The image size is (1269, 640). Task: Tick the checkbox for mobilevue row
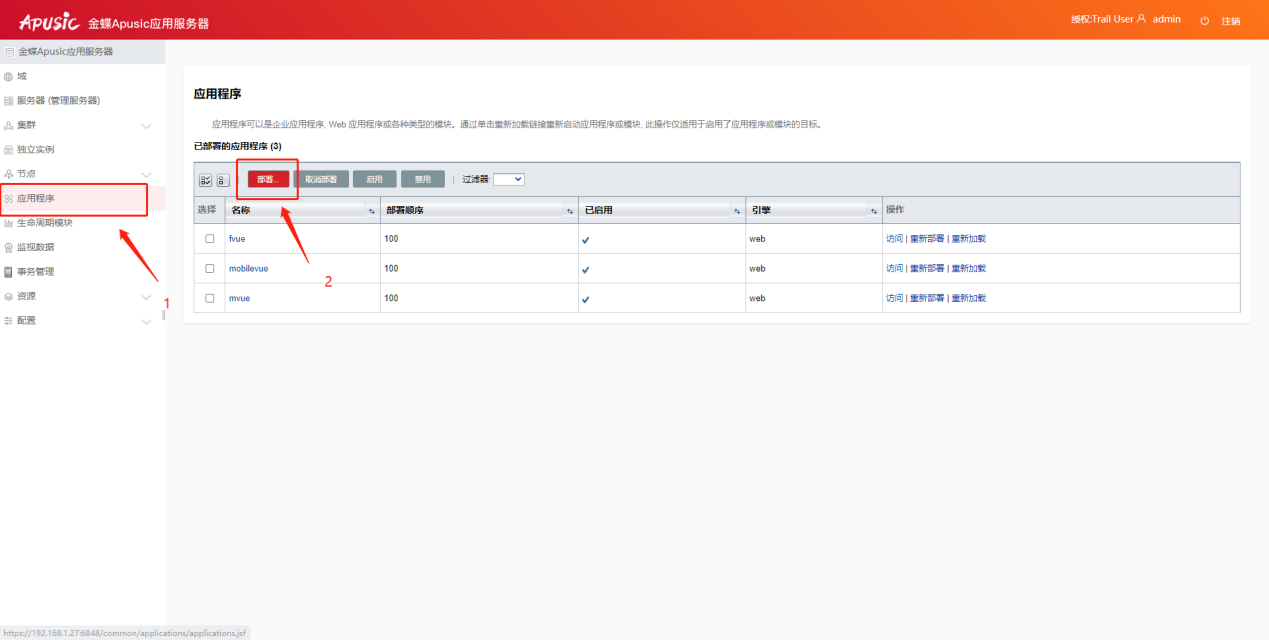point(210,269)
